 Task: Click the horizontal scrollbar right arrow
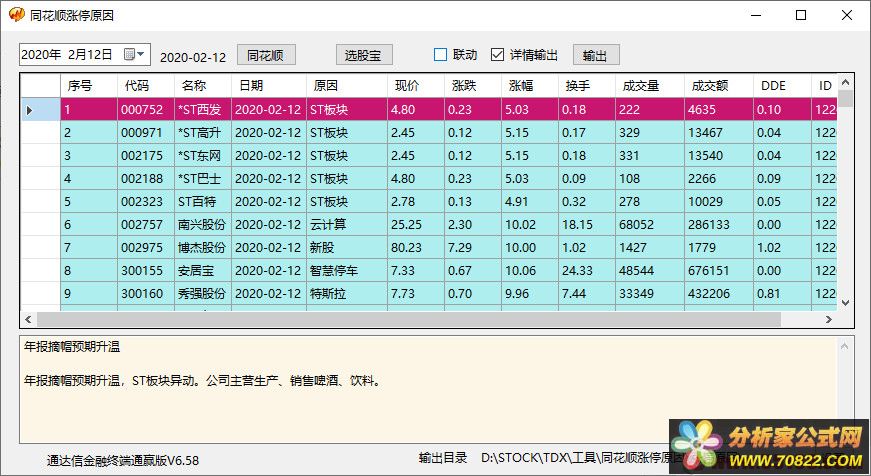point(829,319)
